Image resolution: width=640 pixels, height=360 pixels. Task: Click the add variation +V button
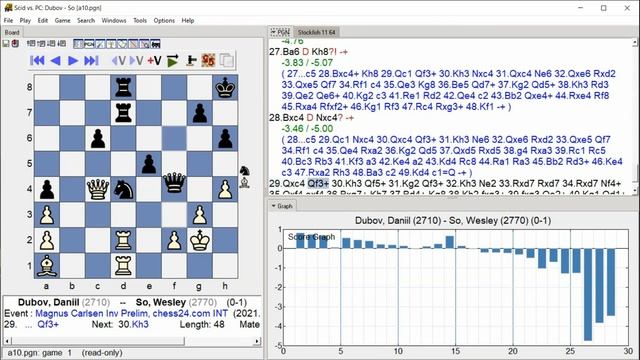pos(154,60)
